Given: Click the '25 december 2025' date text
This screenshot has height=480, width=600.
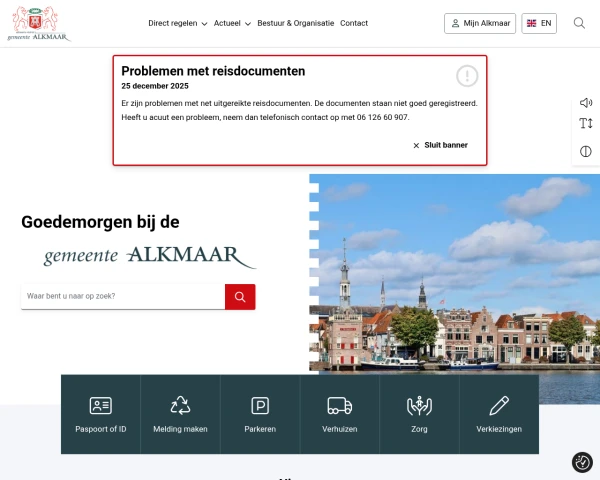Looking at the screenshot, I should (x=155, y=86).
